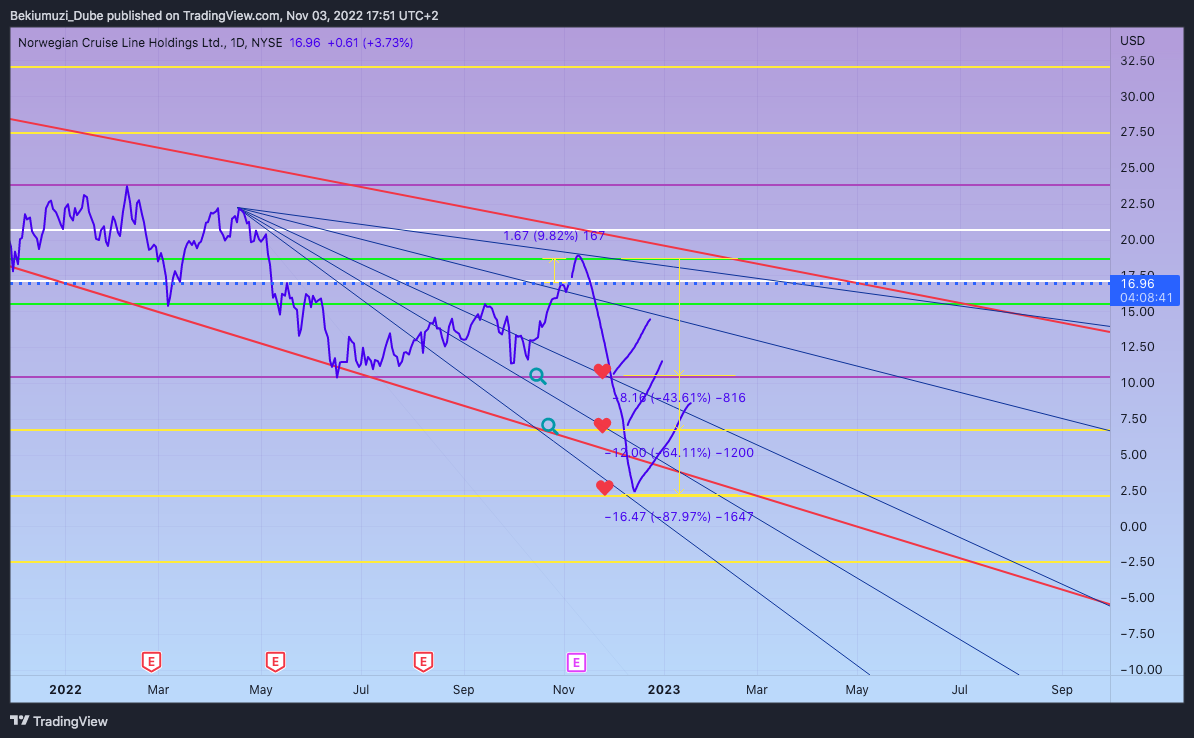The height and width of the screenshot is (738, 1194).
Task: Click the 30.00 price axis label
Action: (1137, 97)
